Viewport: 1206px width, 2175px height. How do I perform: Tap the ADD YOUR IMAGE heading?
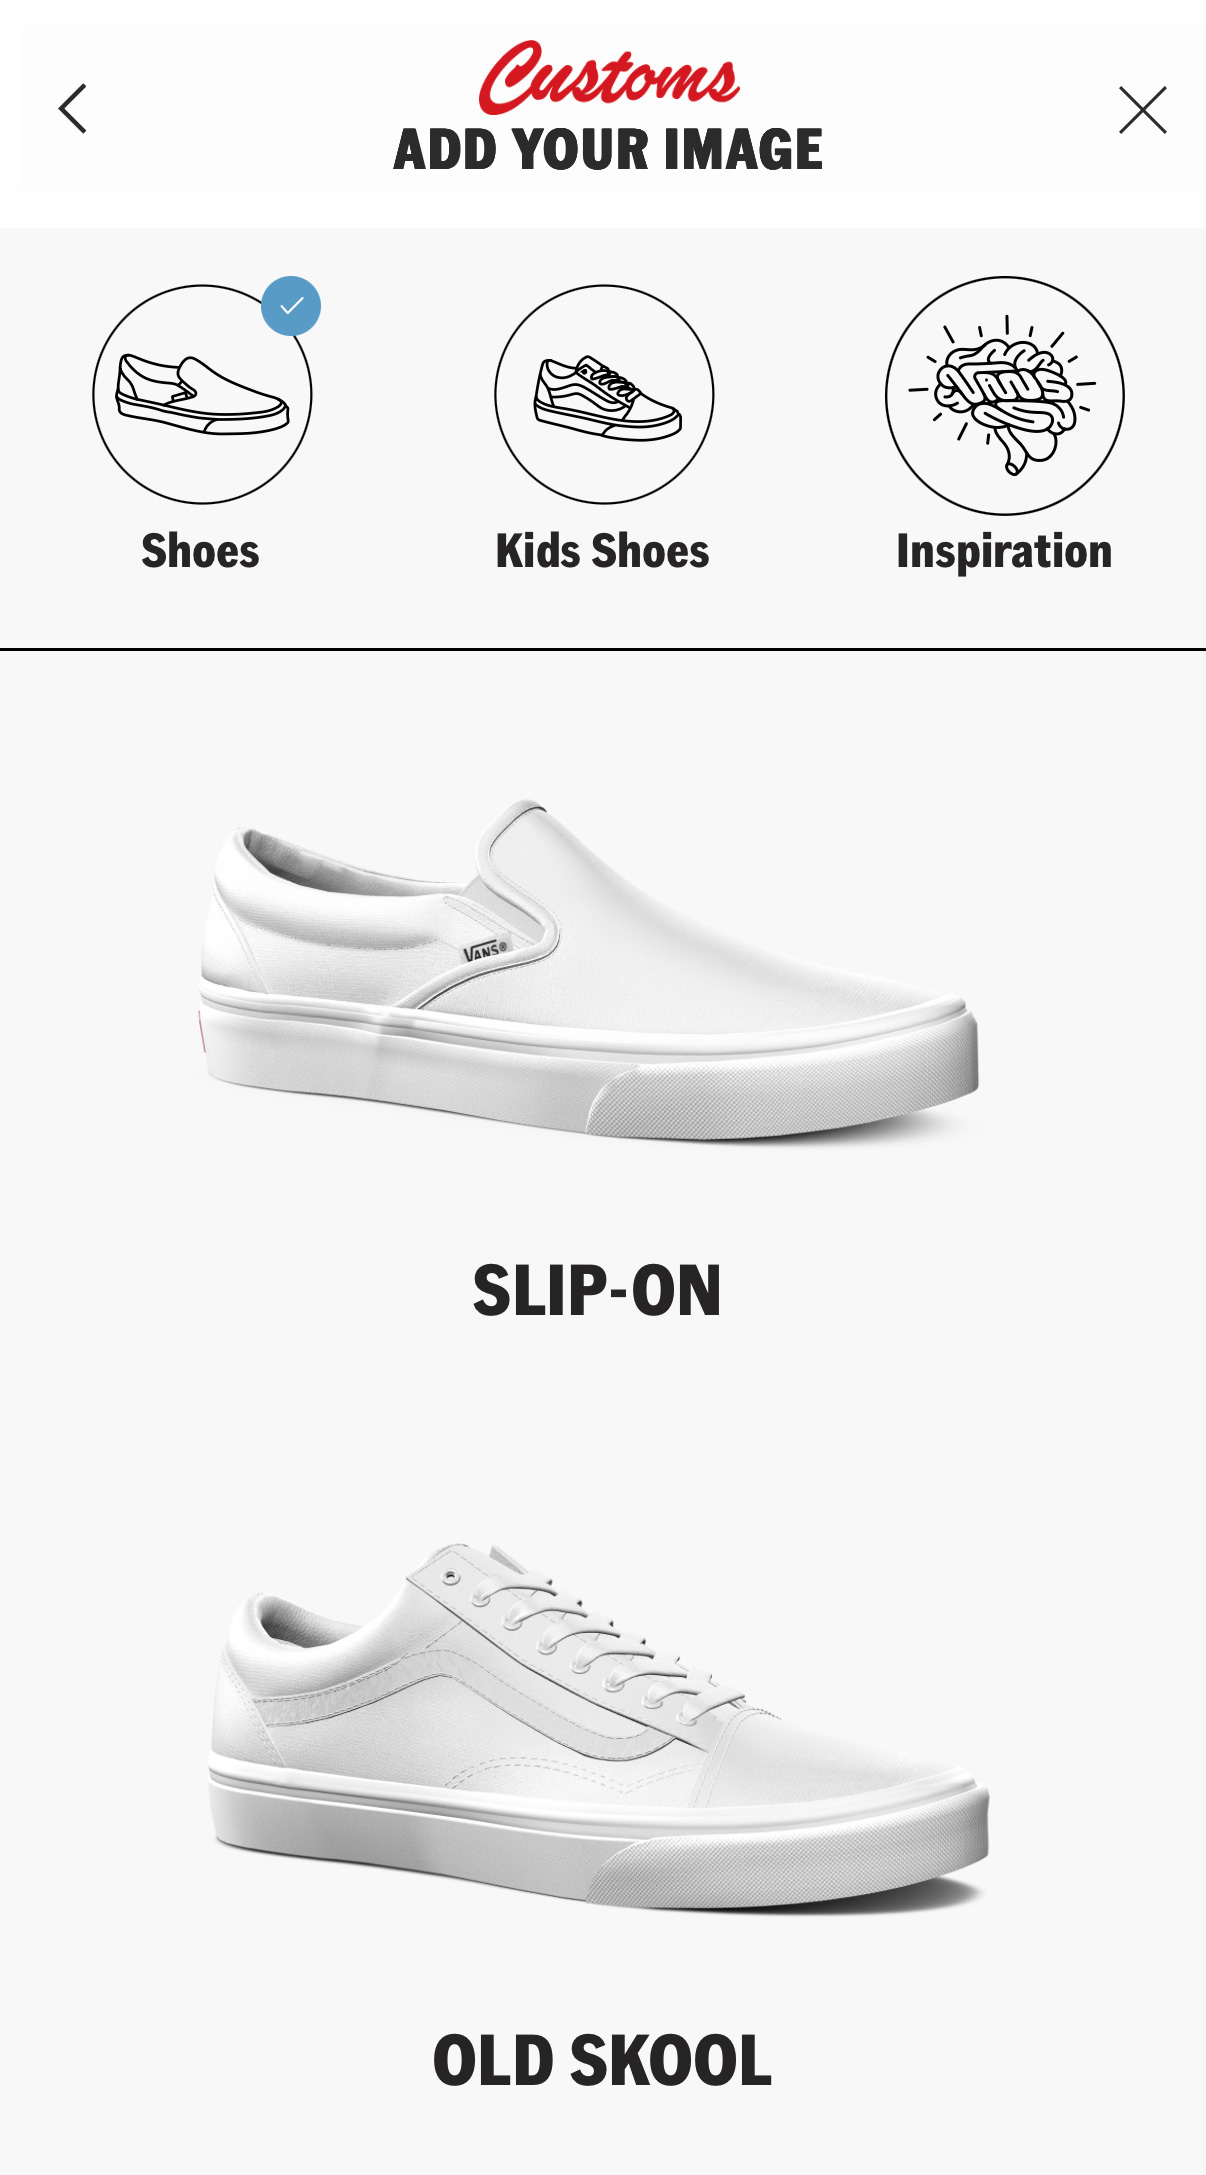pos(608,150)
